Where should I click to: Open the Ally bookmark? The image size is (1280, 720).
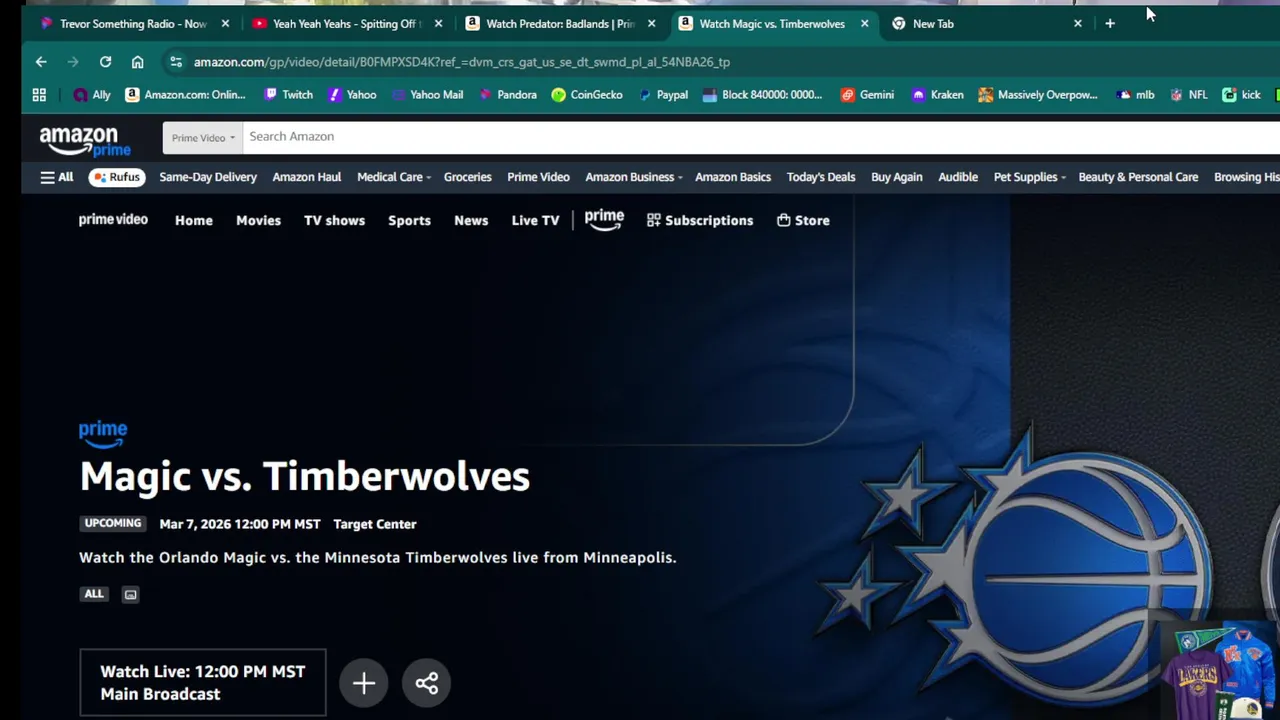(x=92, y=95)
